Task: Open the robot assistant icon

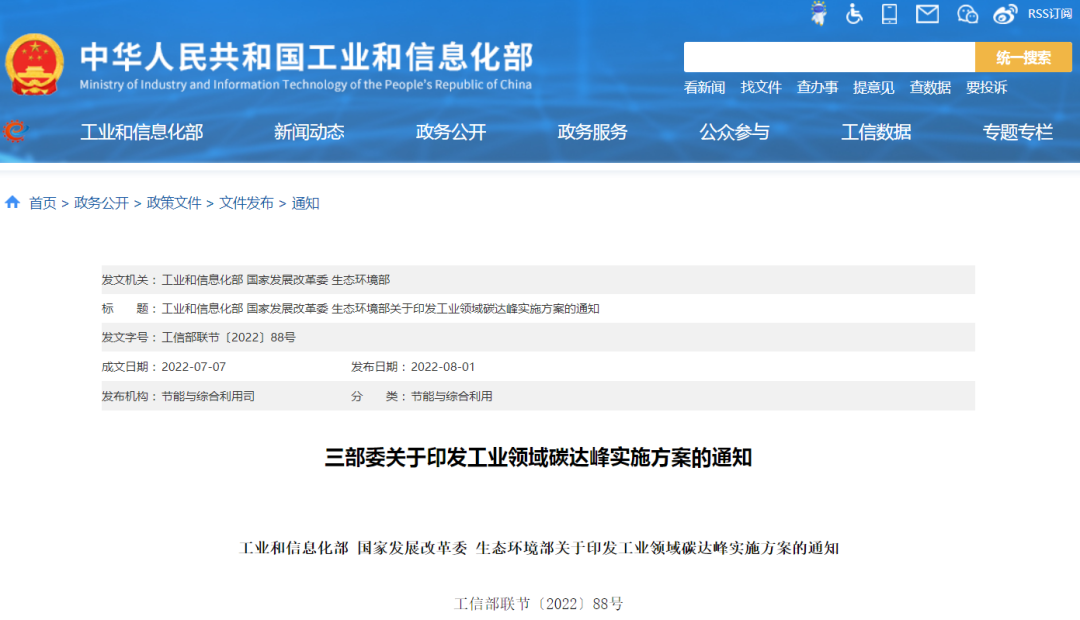Action: coord(819,14)
